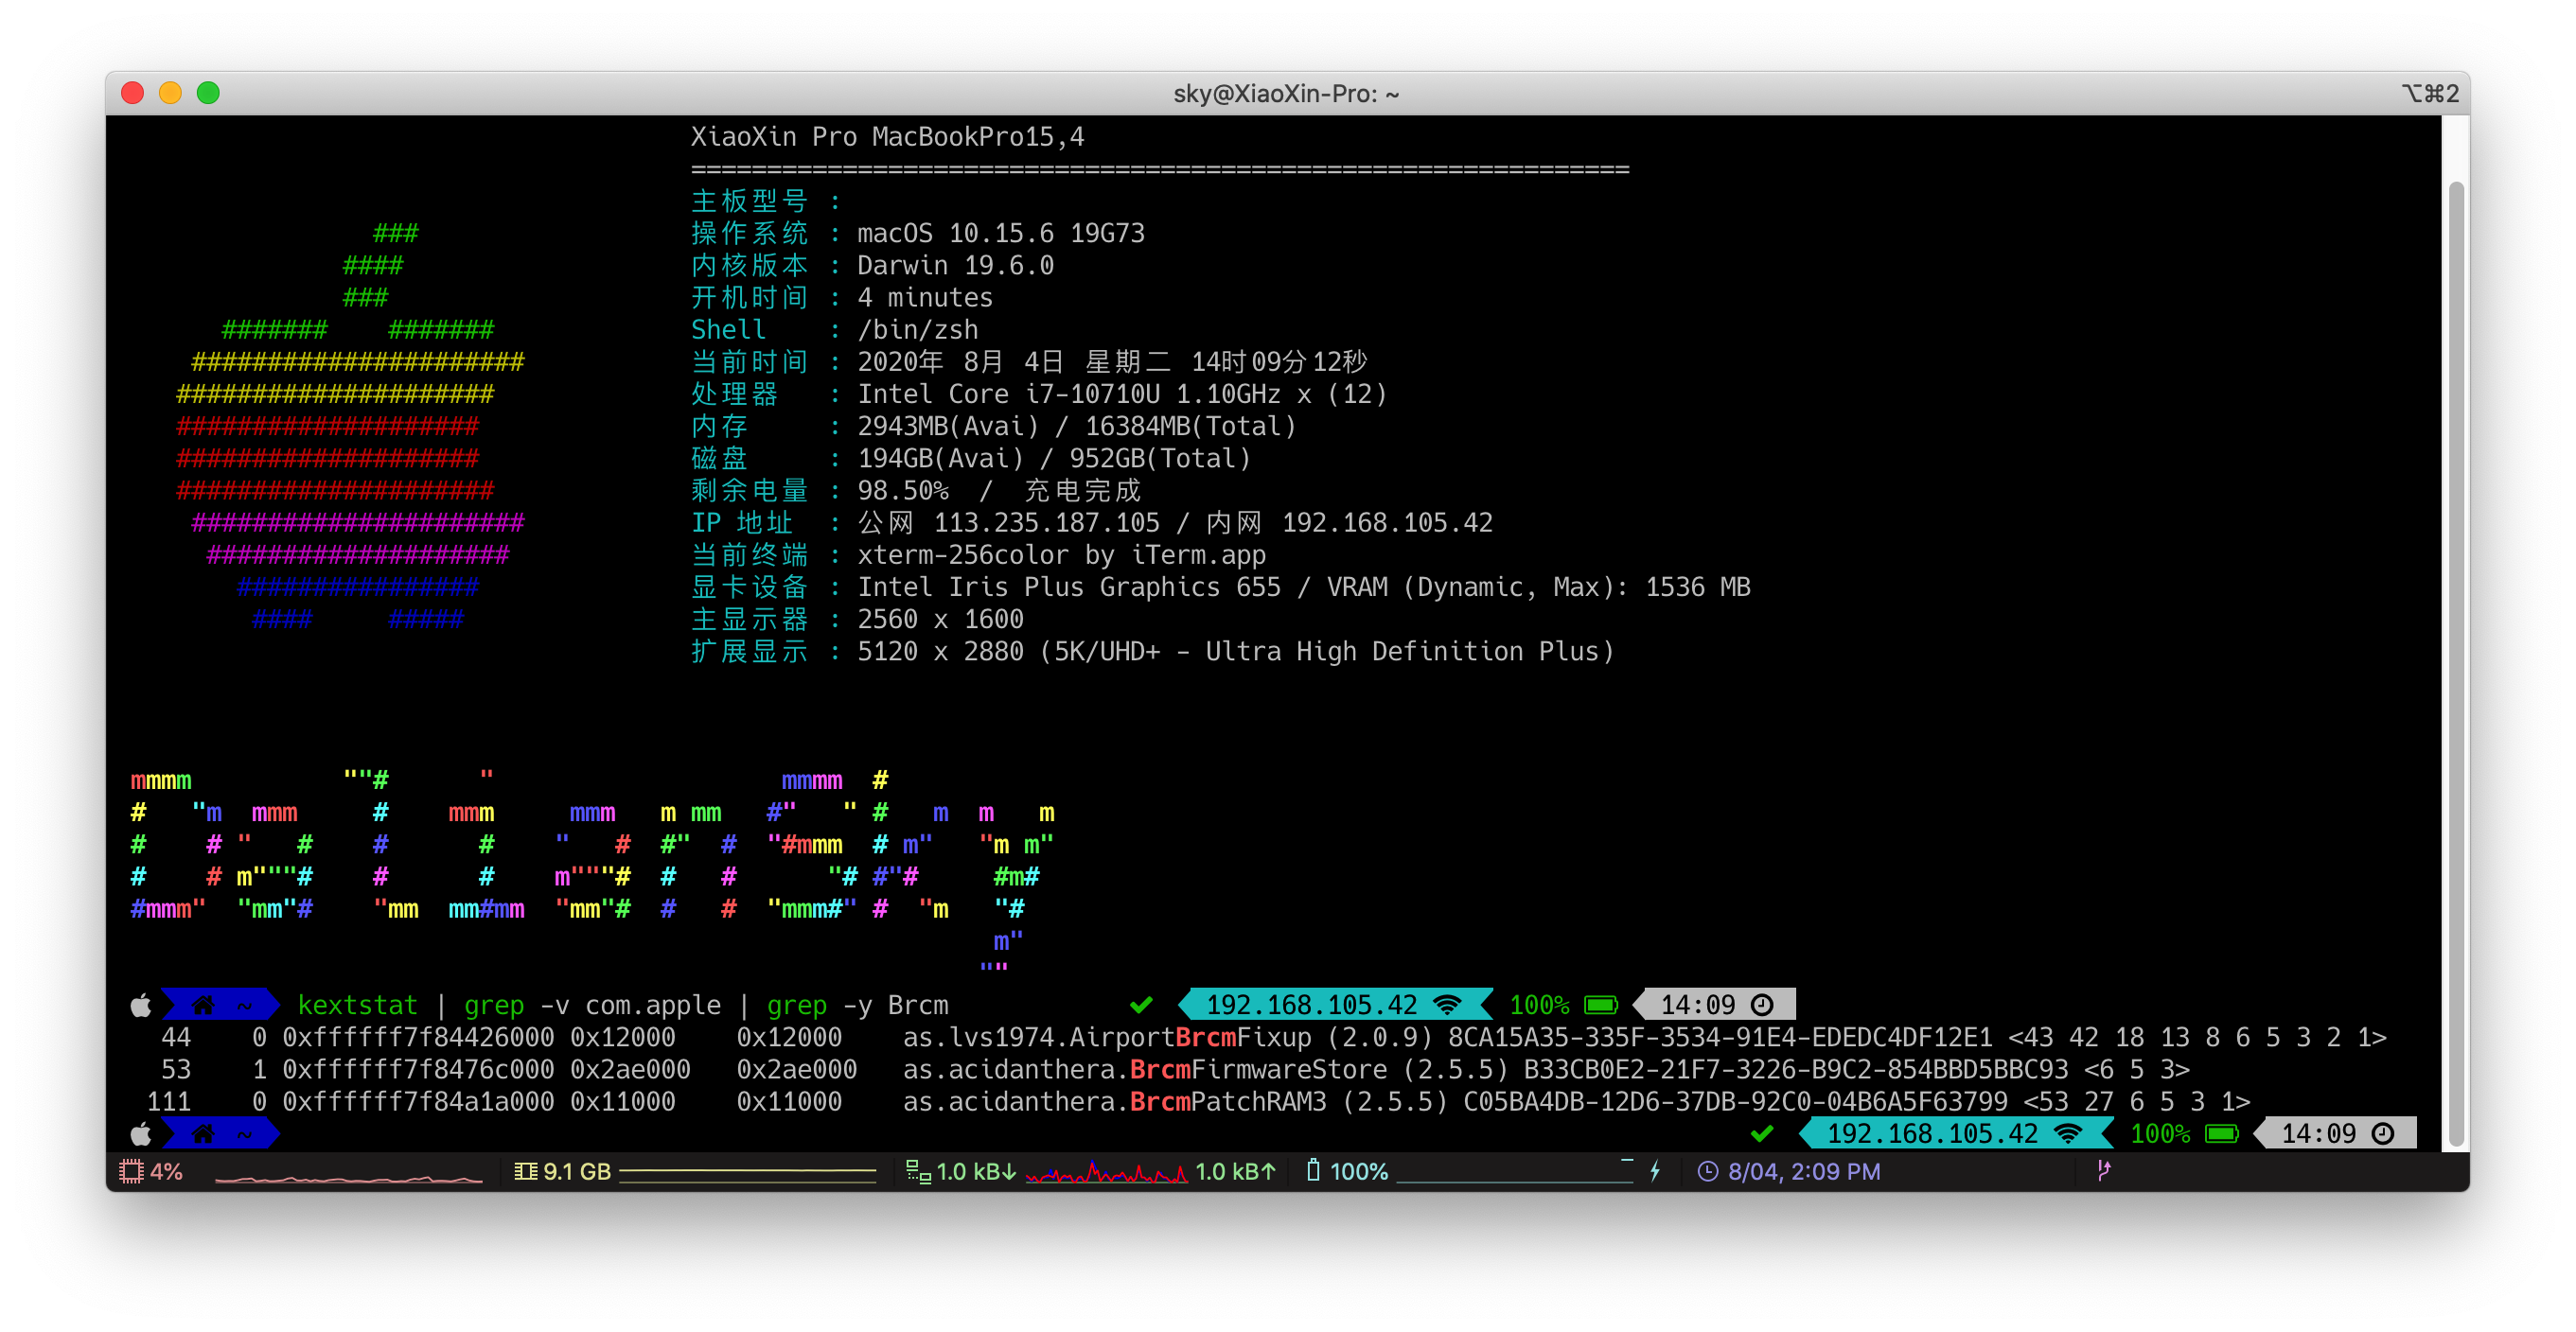
Task: Click the header XiaoXin Pro MacBookPro15,4
Action: pos(887,137)
